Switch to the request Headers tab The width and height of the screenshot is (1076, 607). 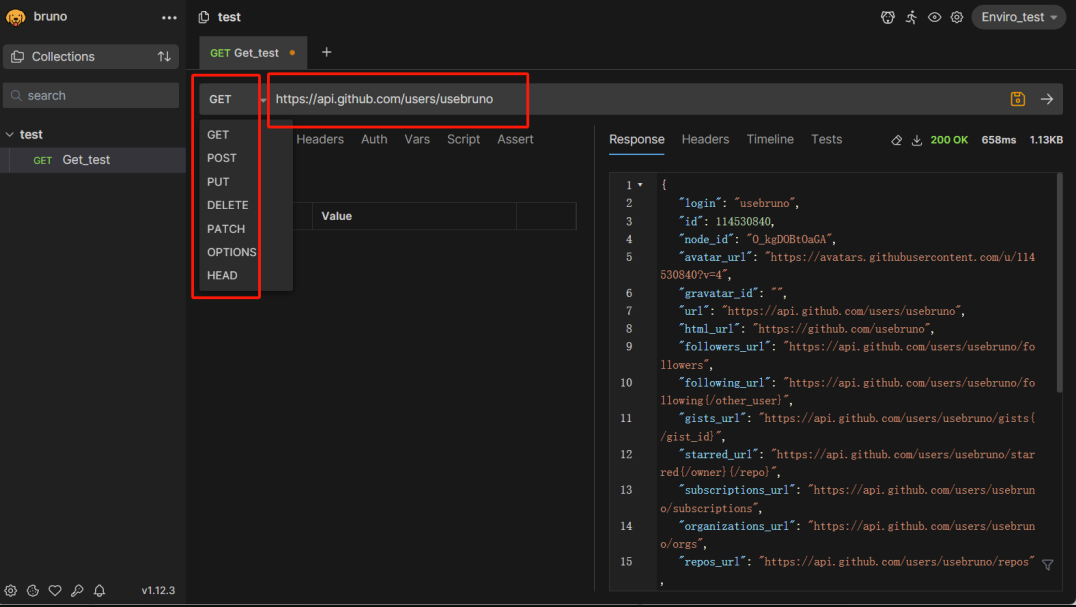(320, 139)
